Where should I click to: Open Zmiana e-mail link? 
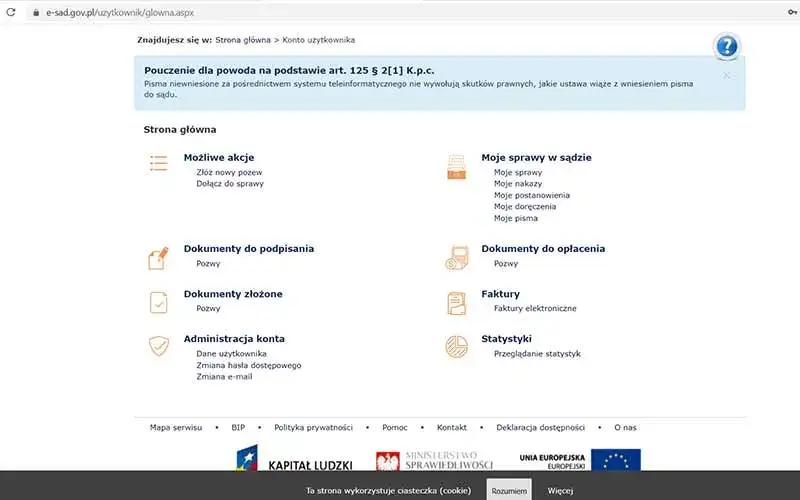[x=224, y=377]
